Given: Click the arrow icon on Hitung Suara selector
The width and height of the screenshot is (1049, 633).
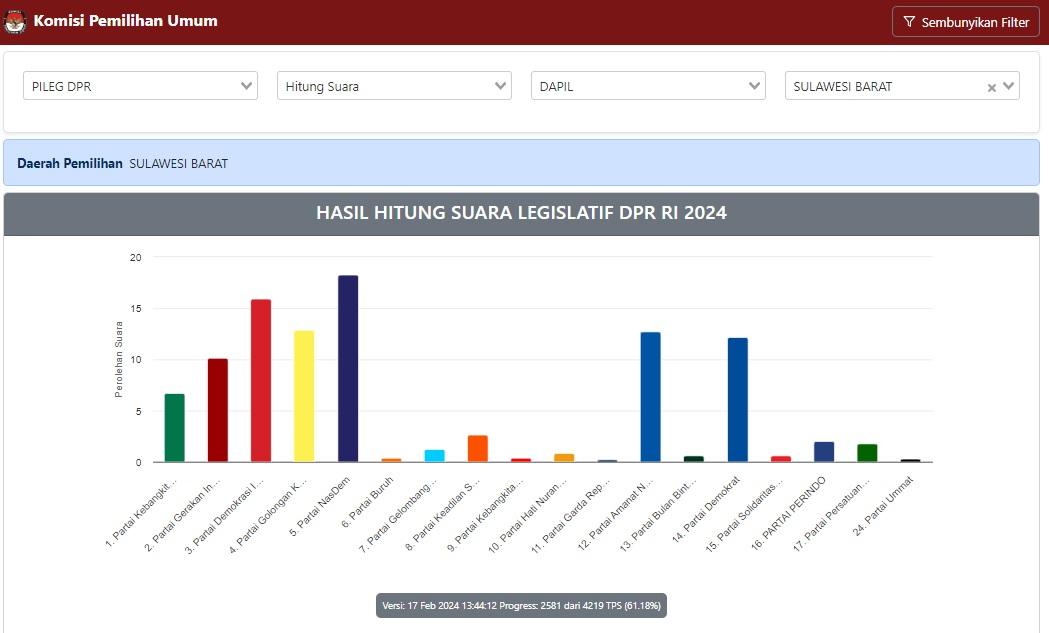Looking at the screenshot, I should point(503,86).
